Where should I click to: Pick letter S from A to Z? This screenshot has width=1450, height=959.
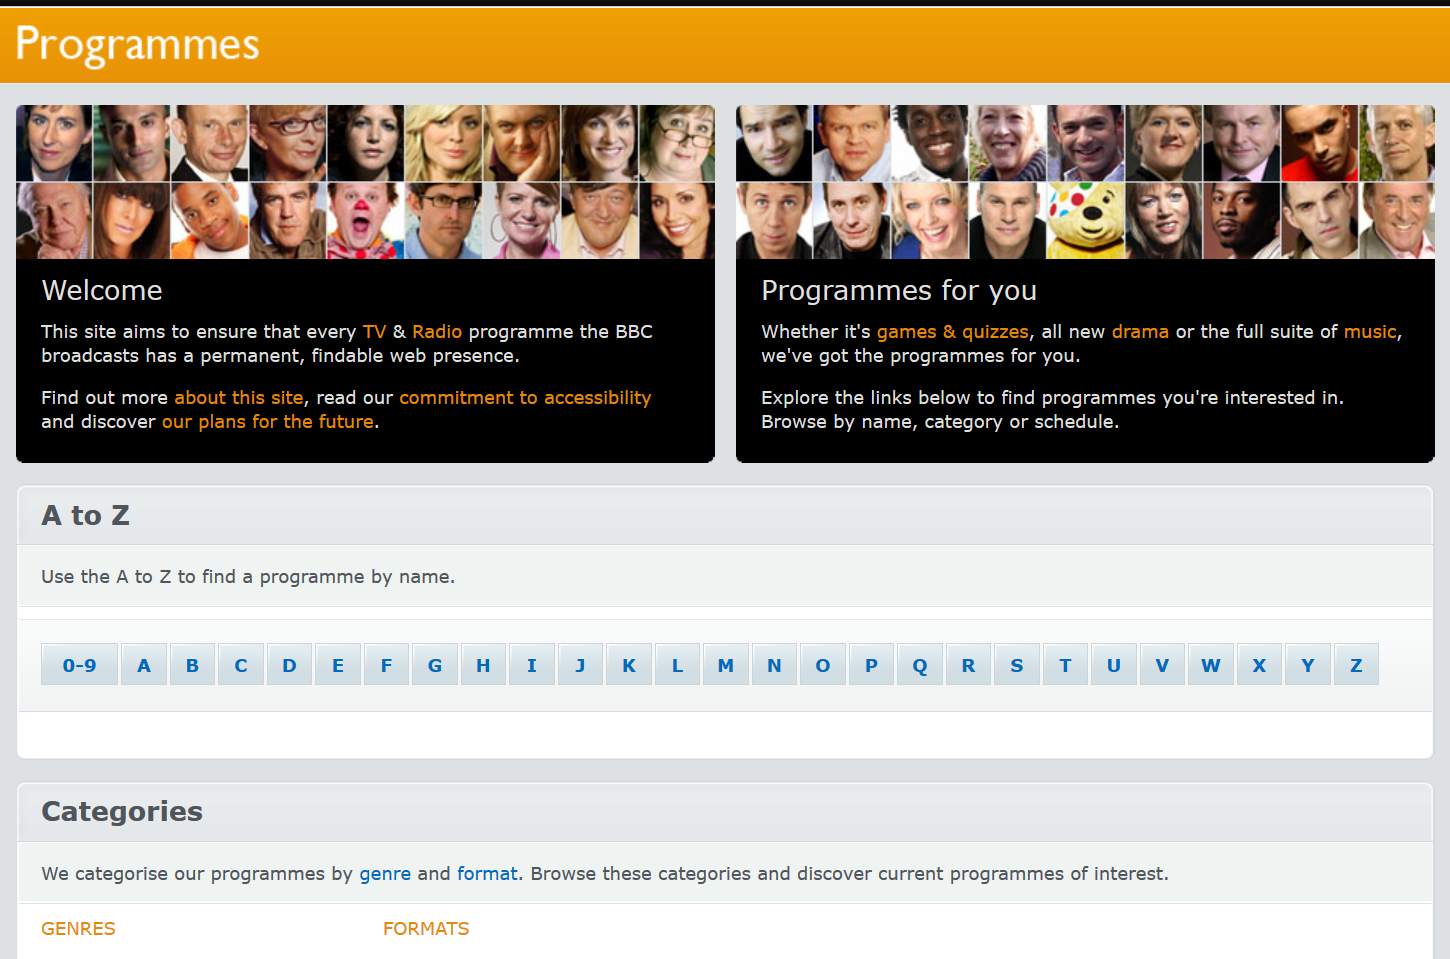(x=1017, y=665)
